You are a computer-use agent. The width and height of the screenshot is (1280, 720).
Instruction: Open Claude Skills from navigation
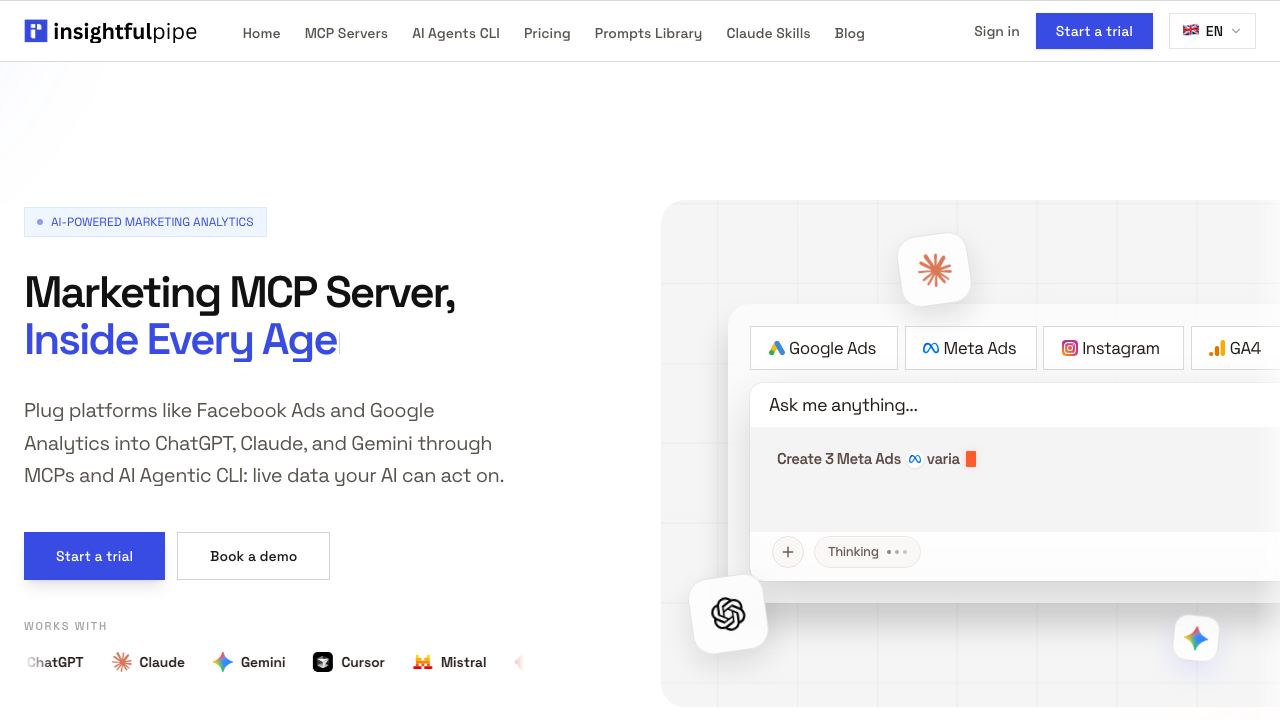[768, 33]
